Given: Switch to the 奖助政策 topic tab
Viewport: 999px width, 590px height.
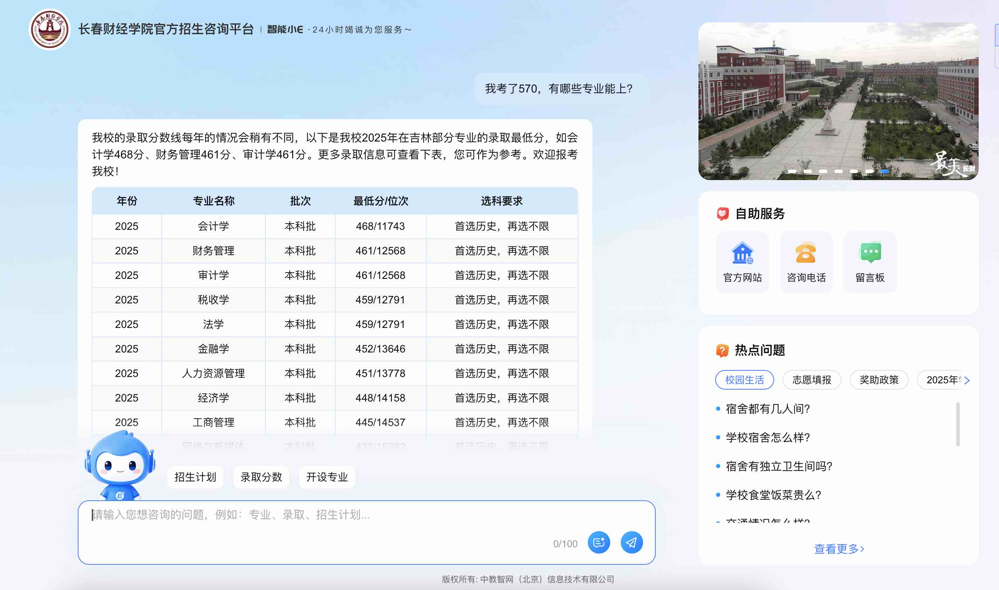Looking at the screenshot, I should click(878, 380).
